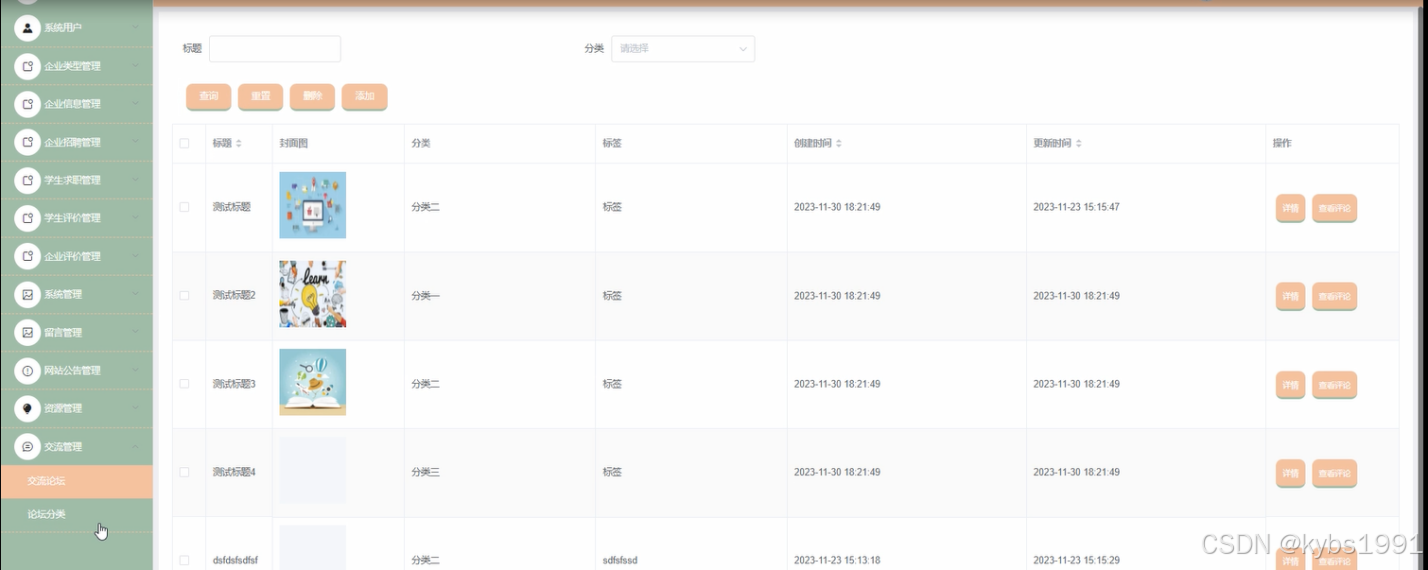
Task: Check the row checkbox for 测试标题3
Action: (x=184, y=384)
